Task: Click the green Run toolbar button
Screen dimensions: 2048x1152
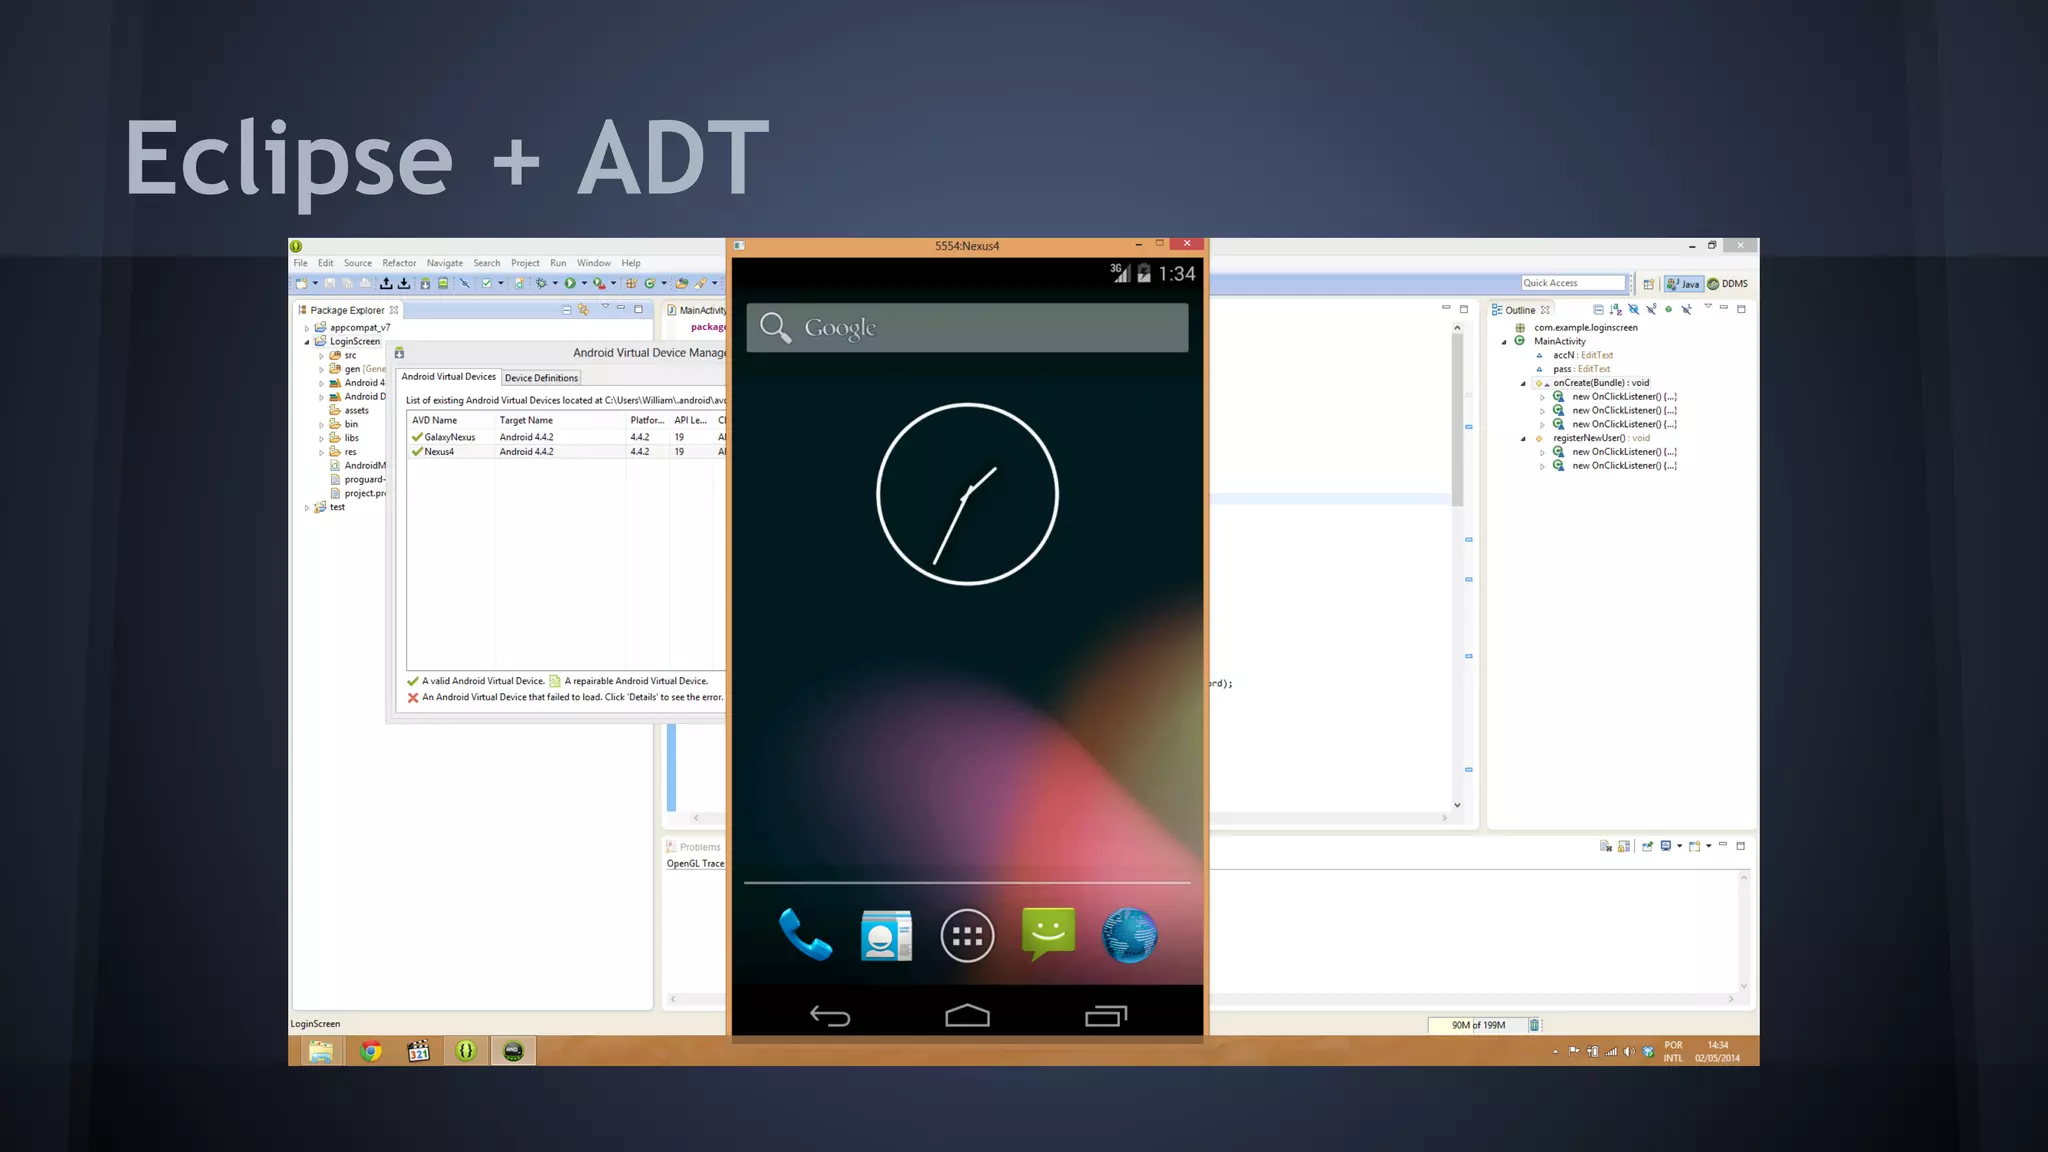Action: 570,284
